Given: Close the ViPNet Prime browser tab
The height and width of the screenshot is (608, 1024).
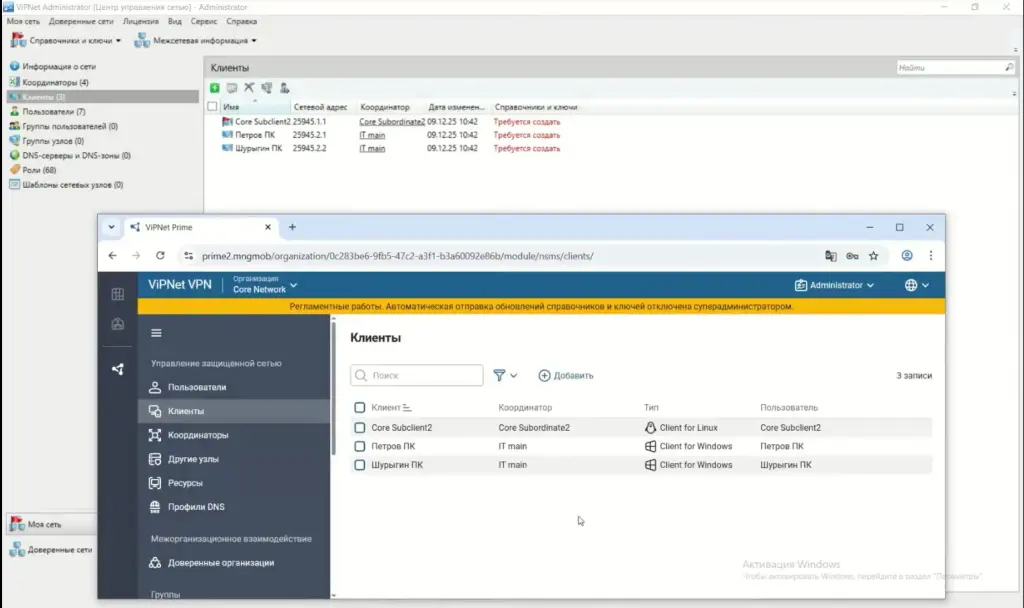Looking at the screenshot, I should click(268, 227).
